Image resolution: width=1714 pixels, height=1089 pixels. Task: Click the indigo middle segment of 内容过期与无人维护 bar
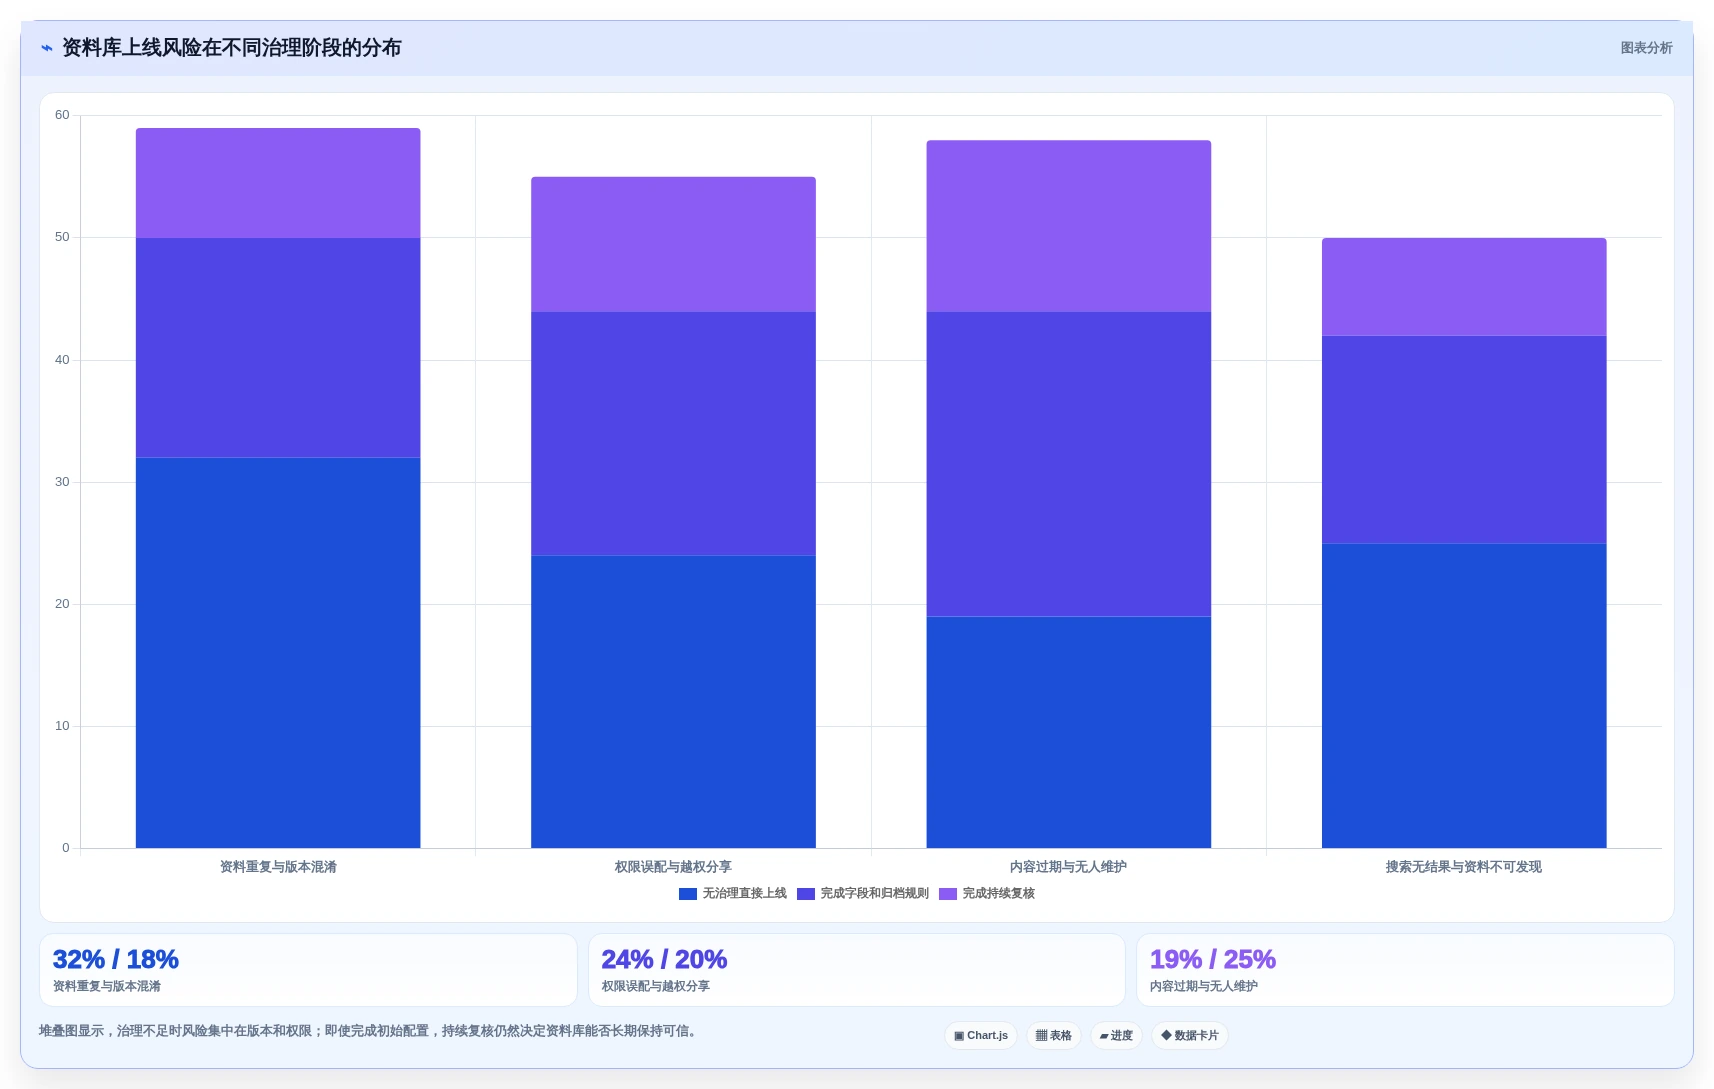tap(1068, 464)
